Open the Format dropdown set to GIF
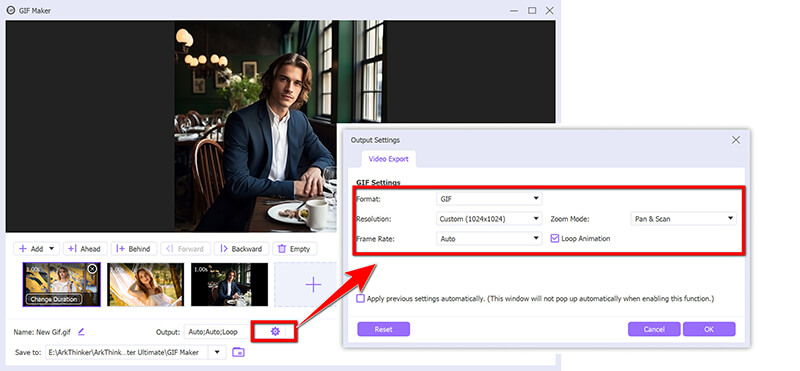 tap(489, 198)
